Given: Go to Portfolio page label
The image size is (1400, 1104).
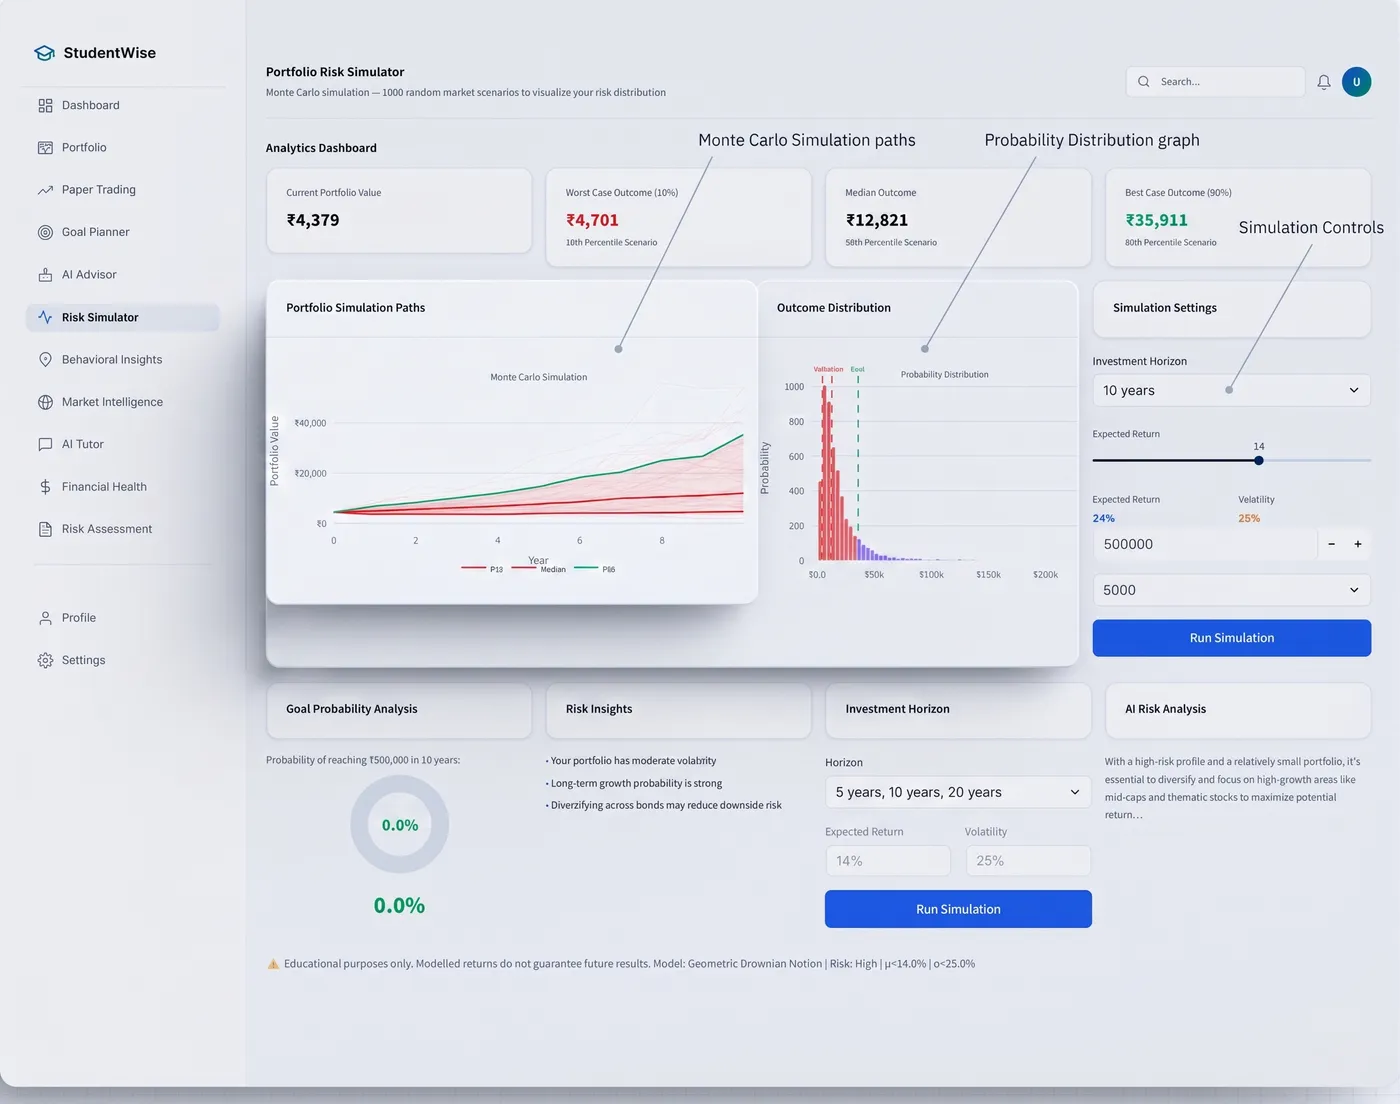Looking at the screenshot, I should [84, 148].
